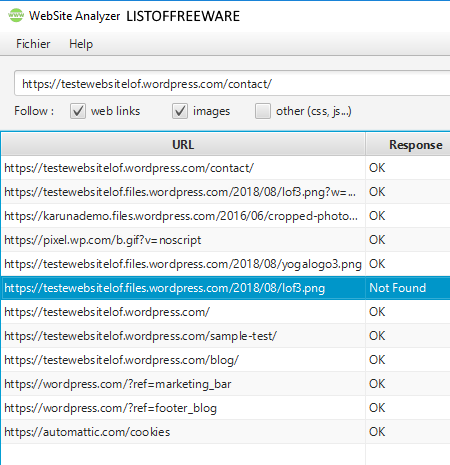Select the blog/ URL row

pos(226,360)
